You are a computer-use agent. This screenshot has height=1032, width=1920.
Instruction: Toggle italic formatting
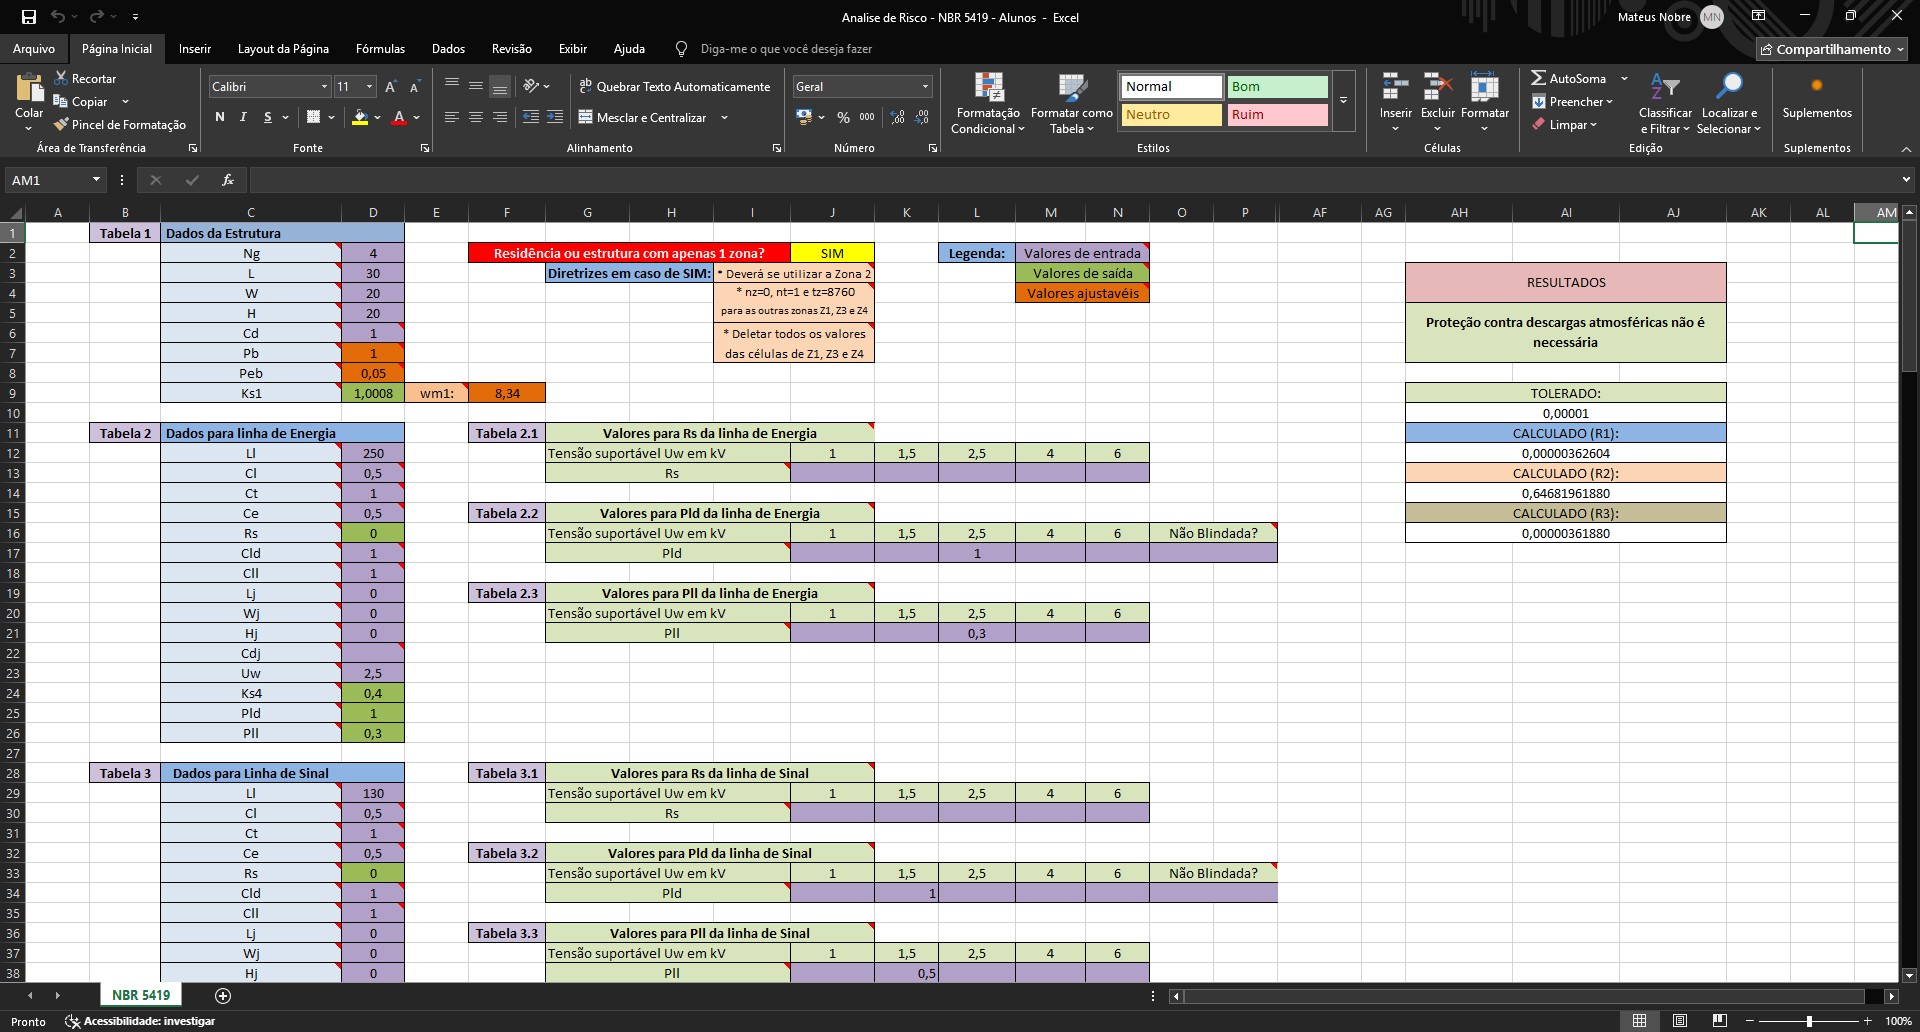tap(242, 117)
